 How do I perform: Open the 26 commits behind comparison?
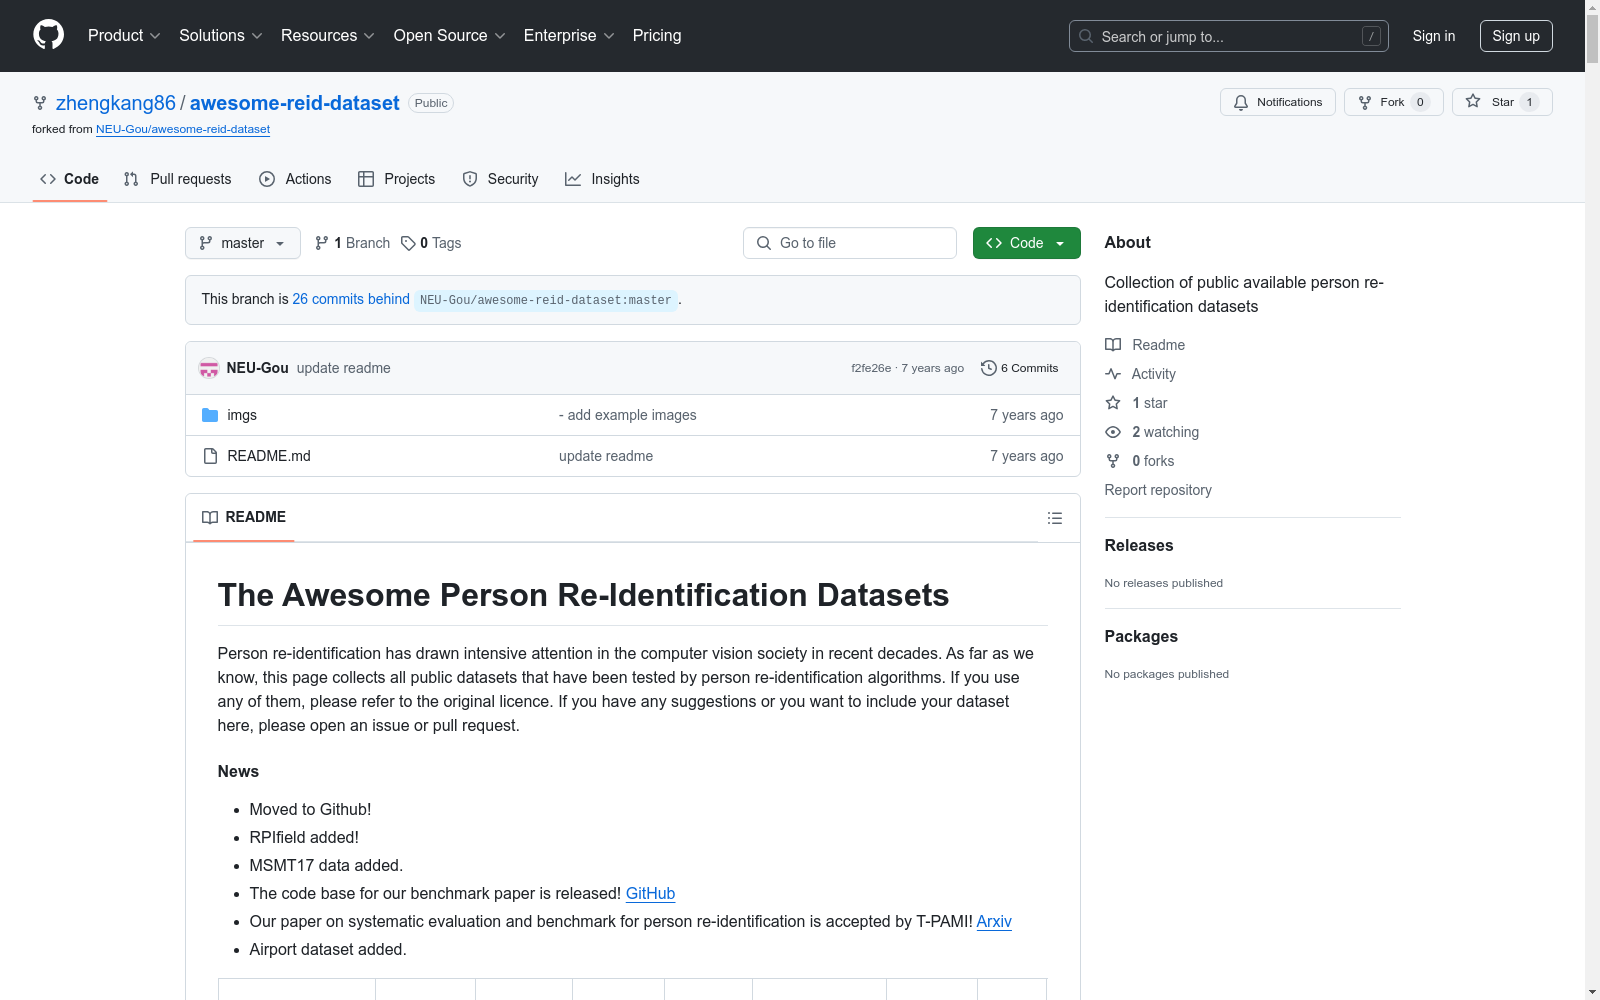point(351,299)
